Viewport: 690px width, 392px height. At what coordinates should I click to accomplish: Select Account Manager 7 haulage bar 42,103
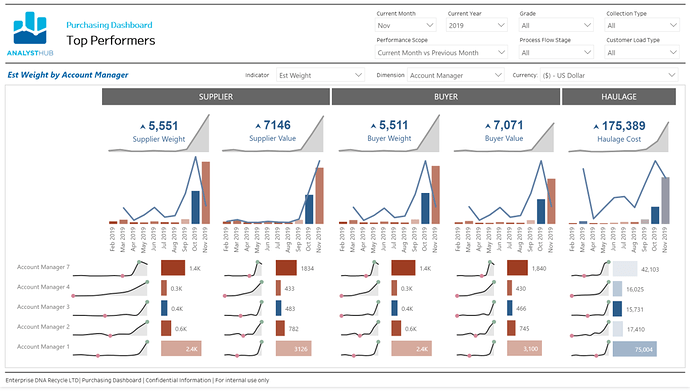(x=625, y=269)
